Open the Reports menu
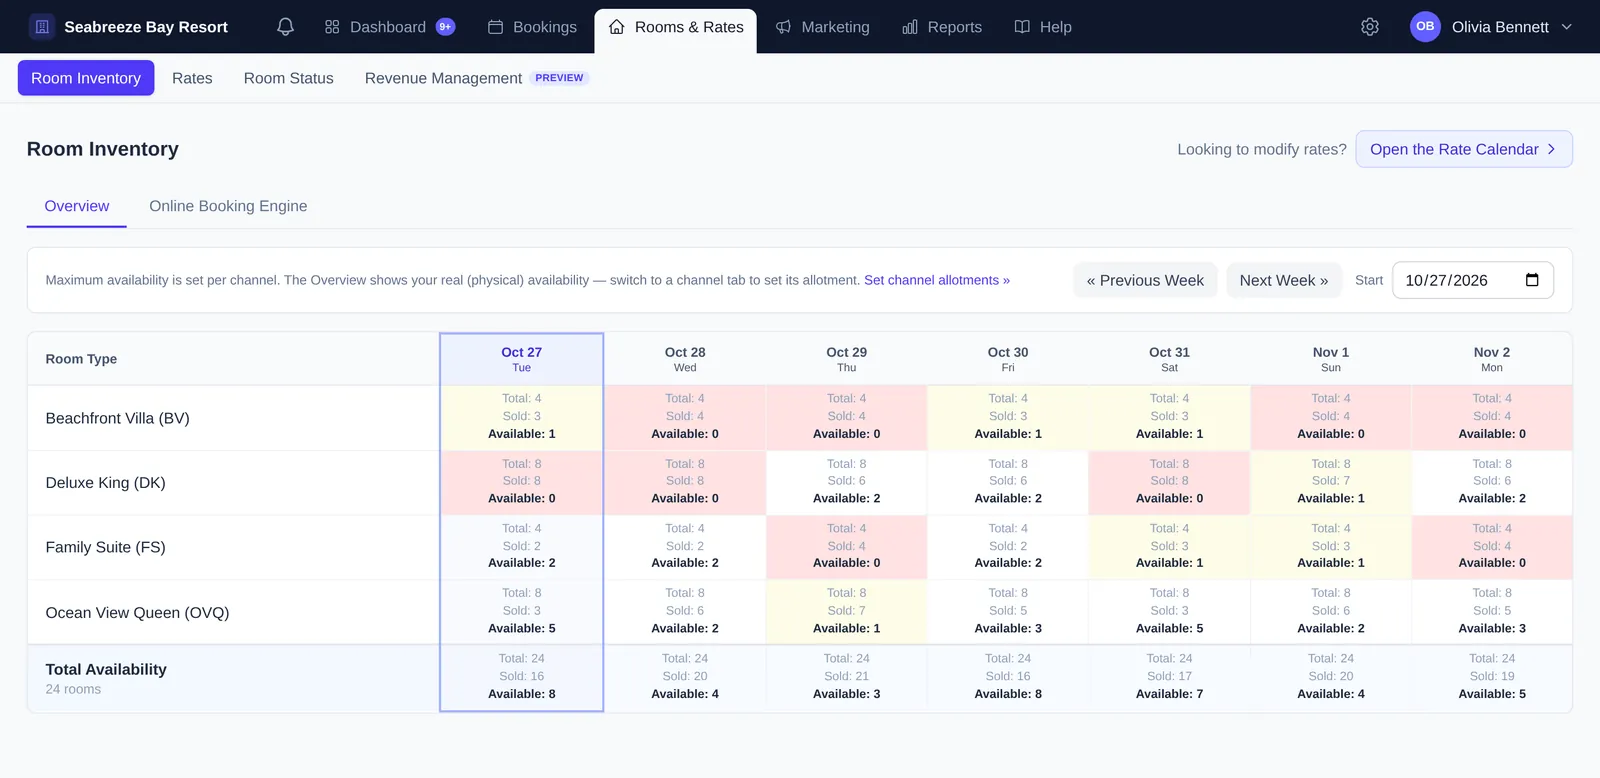The image size is (1600, 778). coord(942,27)
